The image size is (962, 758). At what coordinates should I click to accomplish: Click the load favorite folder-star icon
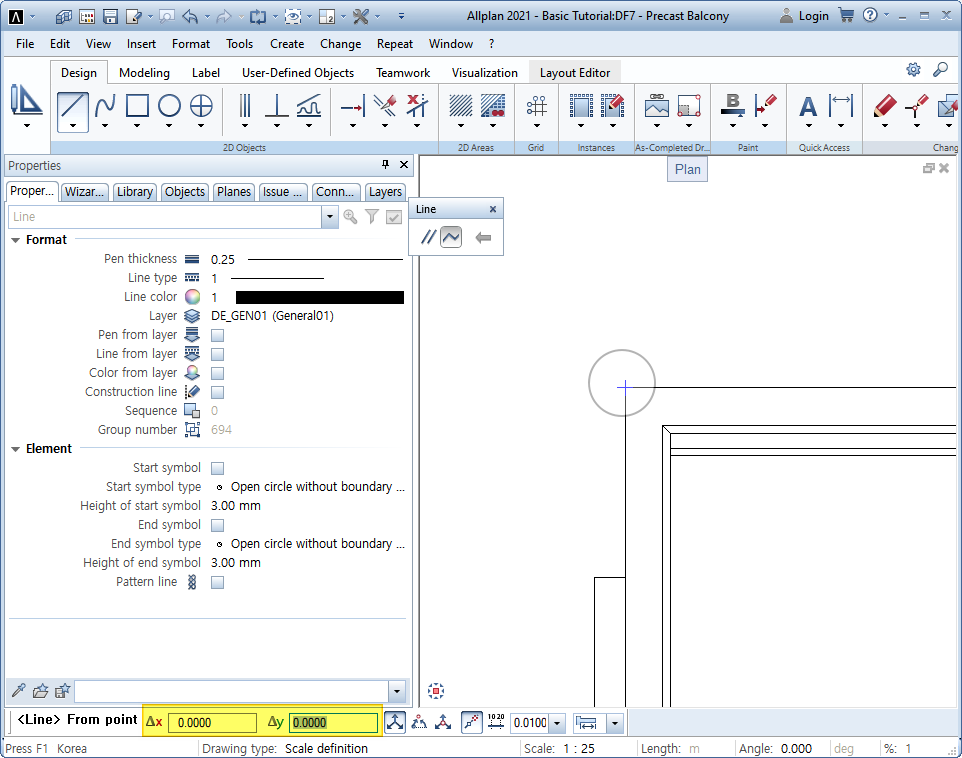[40, 691]
